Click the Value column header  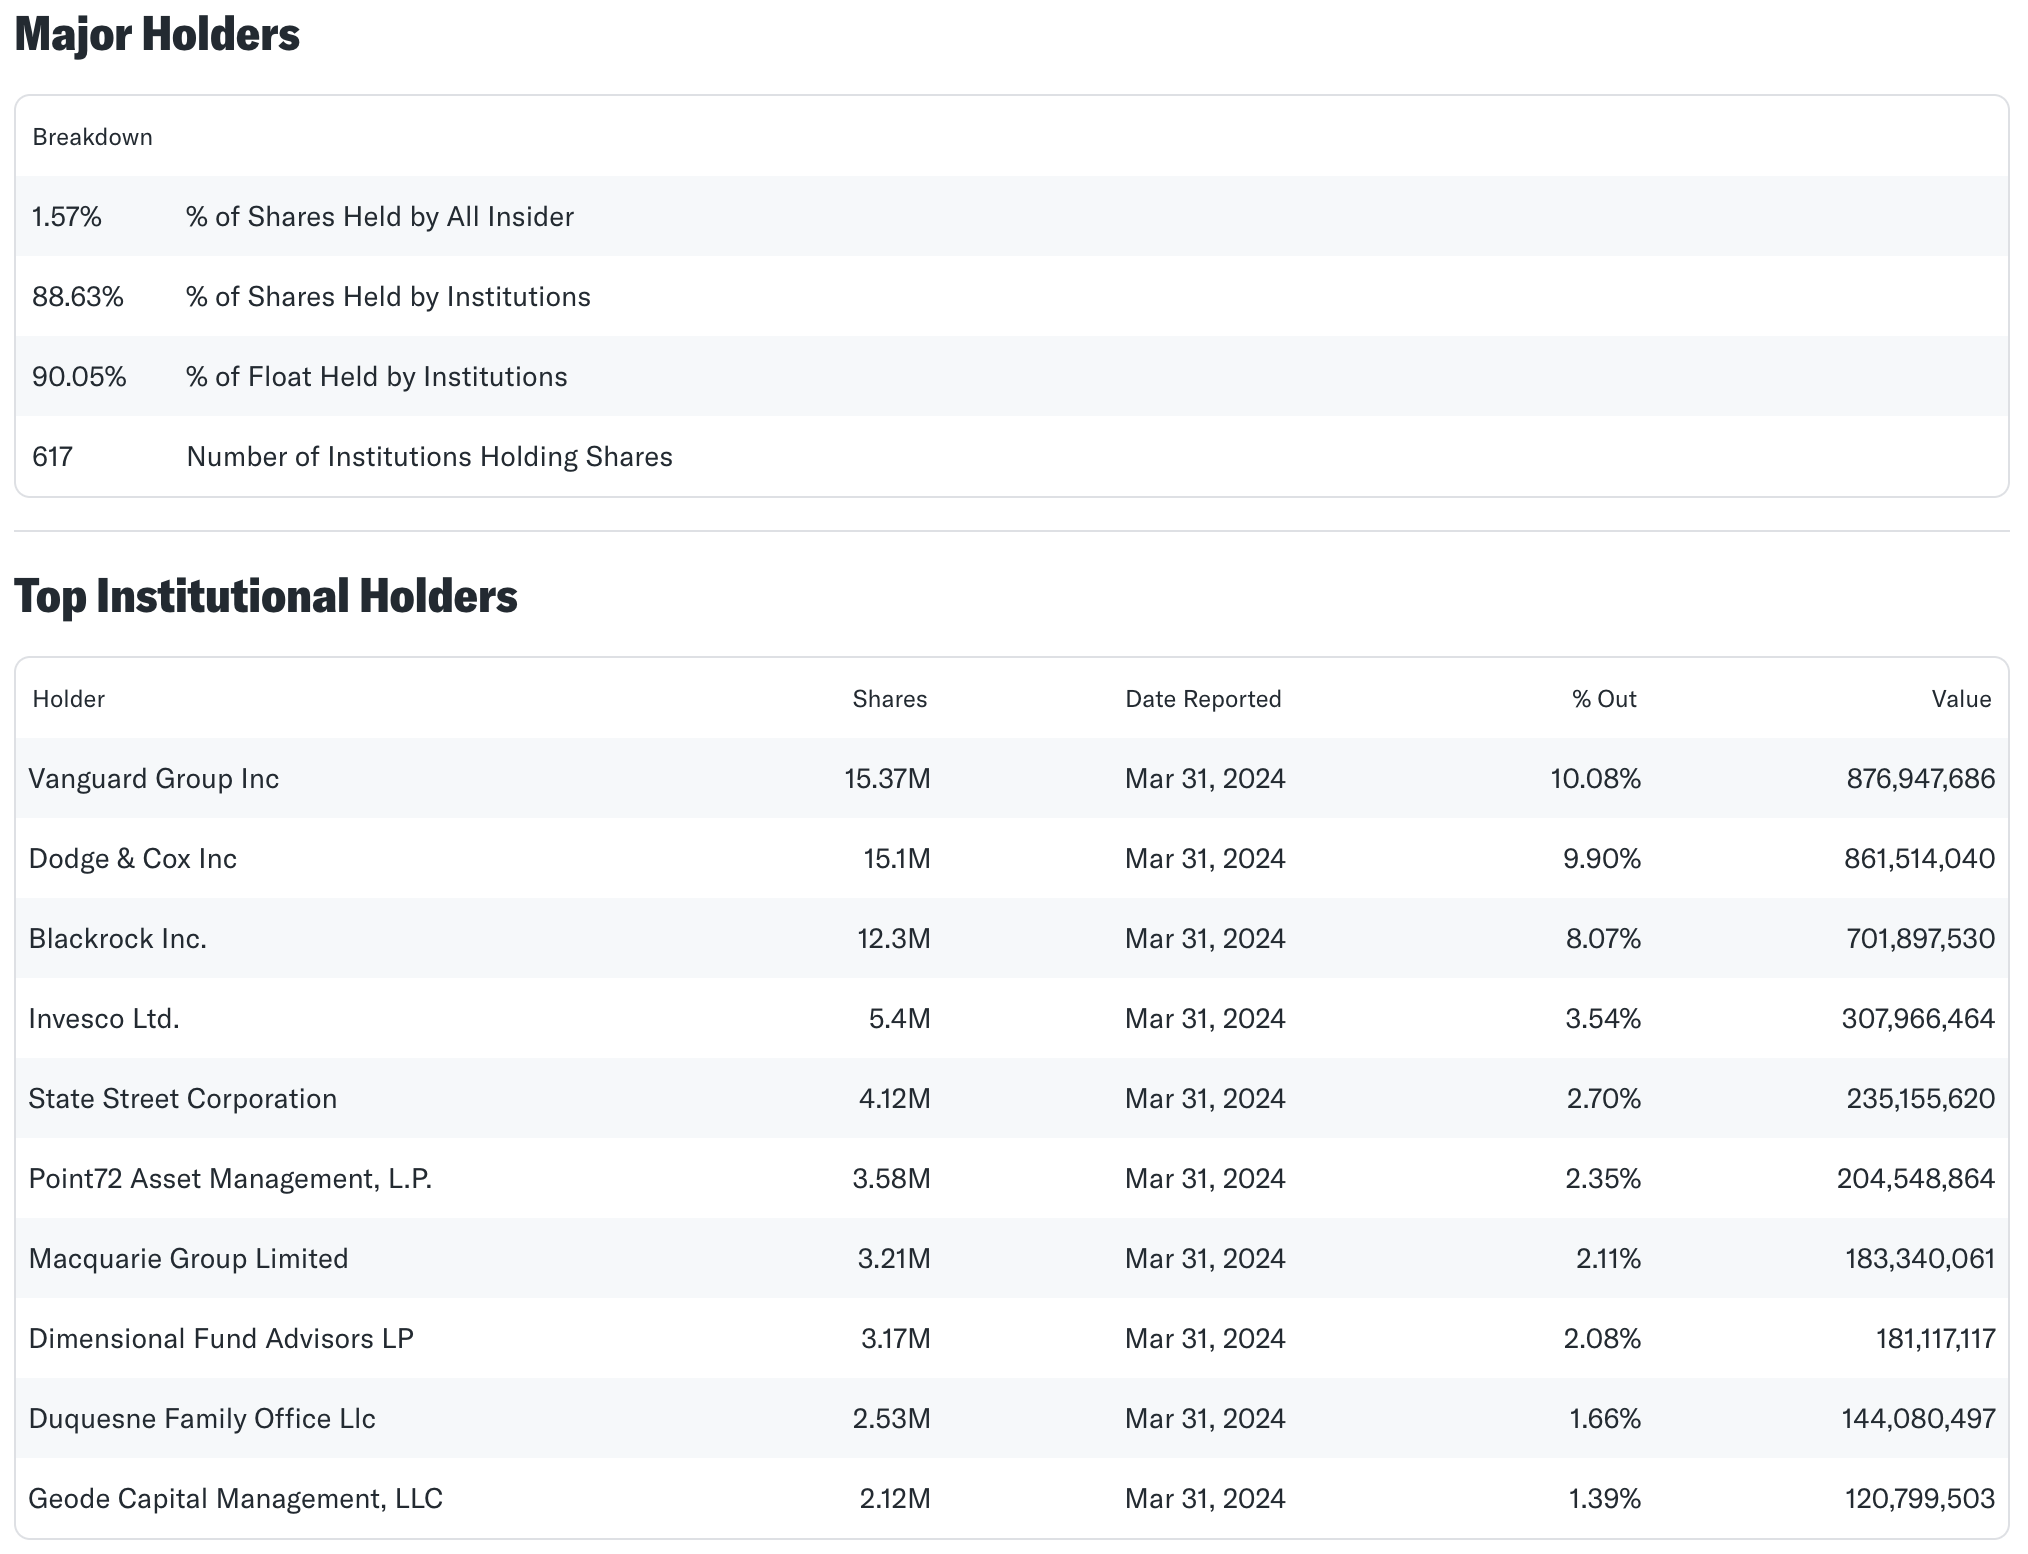(x=1962, y=699)
